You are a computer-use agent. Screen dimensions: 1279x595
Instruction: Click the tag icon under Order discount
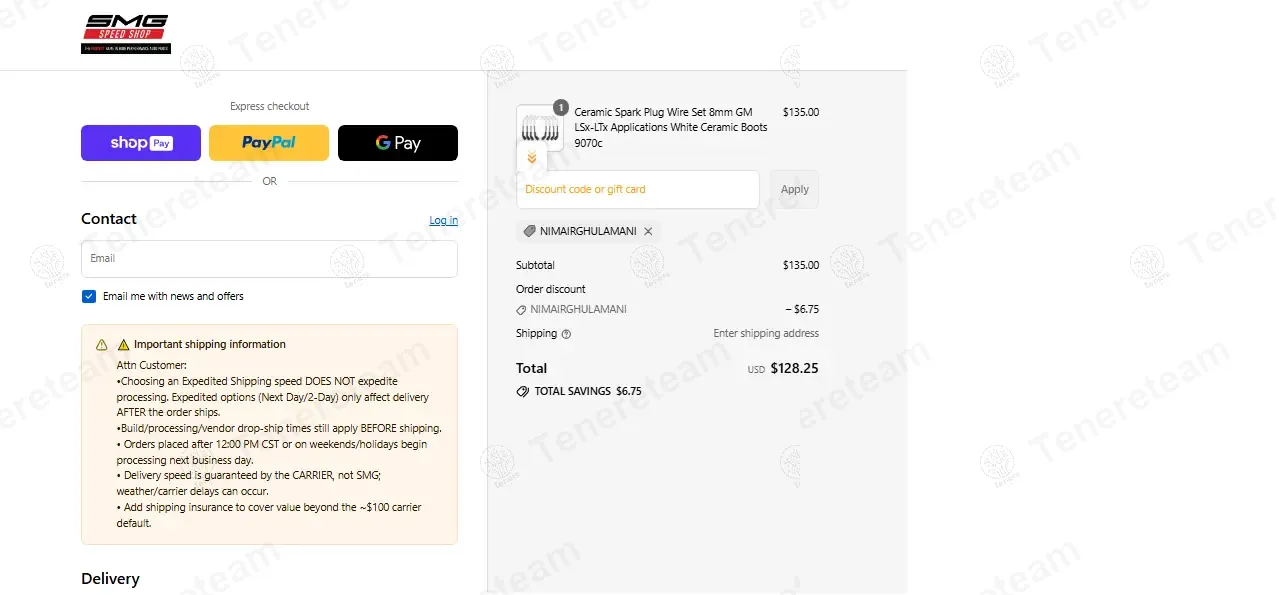(521, 310)
